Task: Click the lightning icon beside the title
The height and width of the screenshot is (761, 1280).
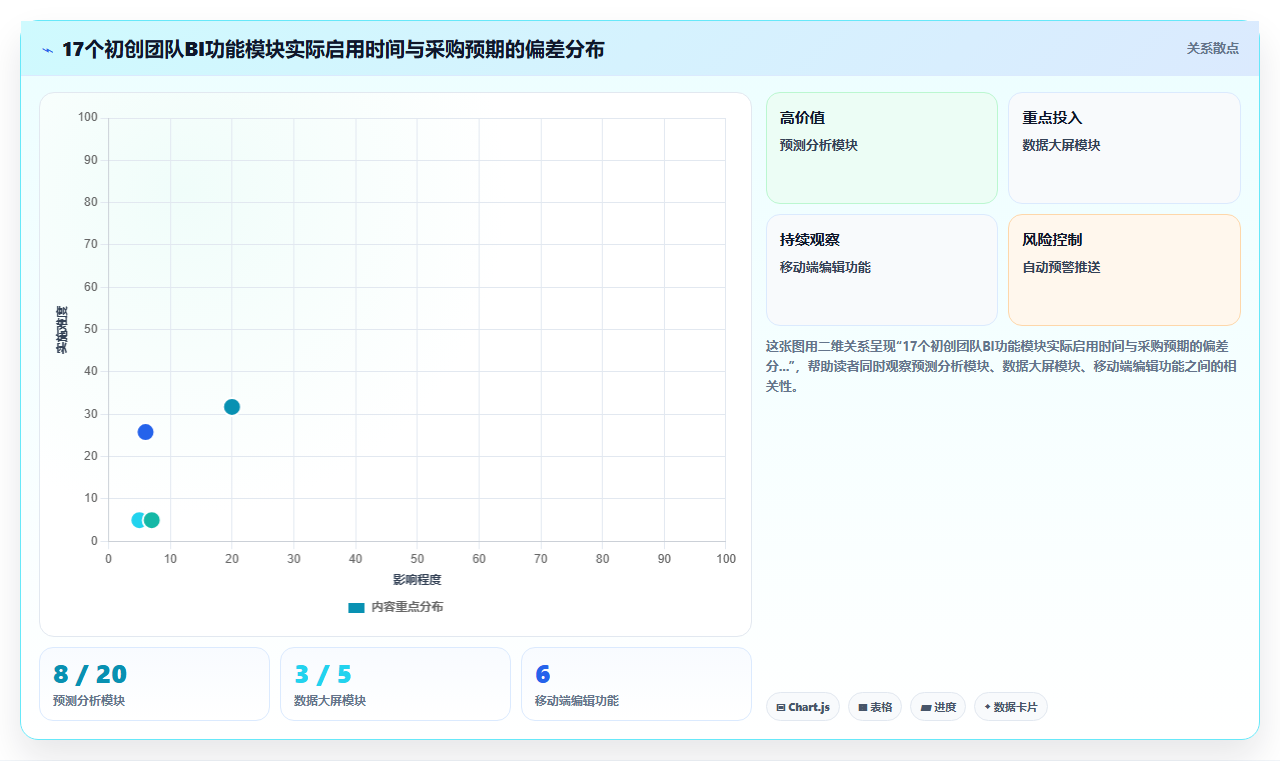Action: 47,49
